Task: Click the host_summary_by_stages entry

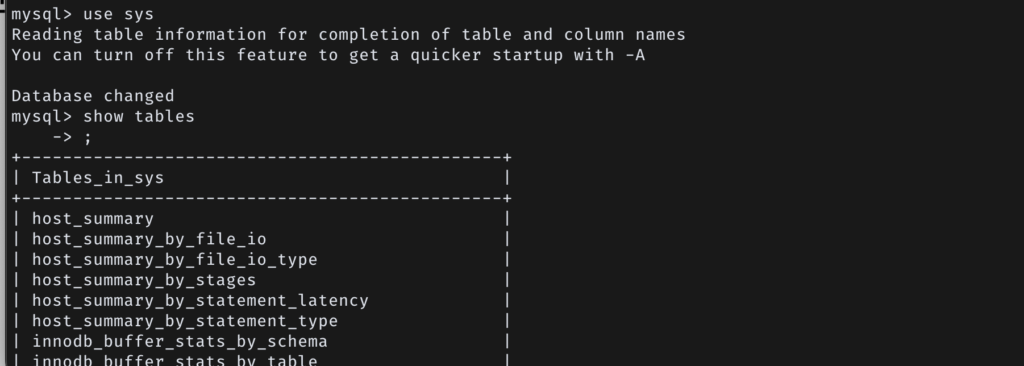Action: pyautogui.click(x=144, y=280)
